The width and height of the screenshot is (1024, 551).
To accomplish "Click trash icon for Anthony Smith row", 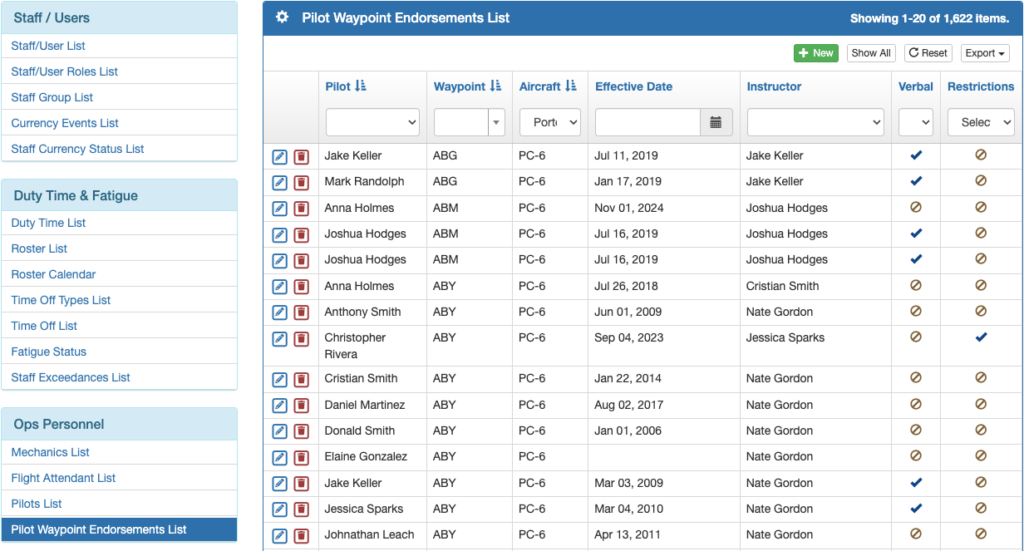I will coord(301,313).
